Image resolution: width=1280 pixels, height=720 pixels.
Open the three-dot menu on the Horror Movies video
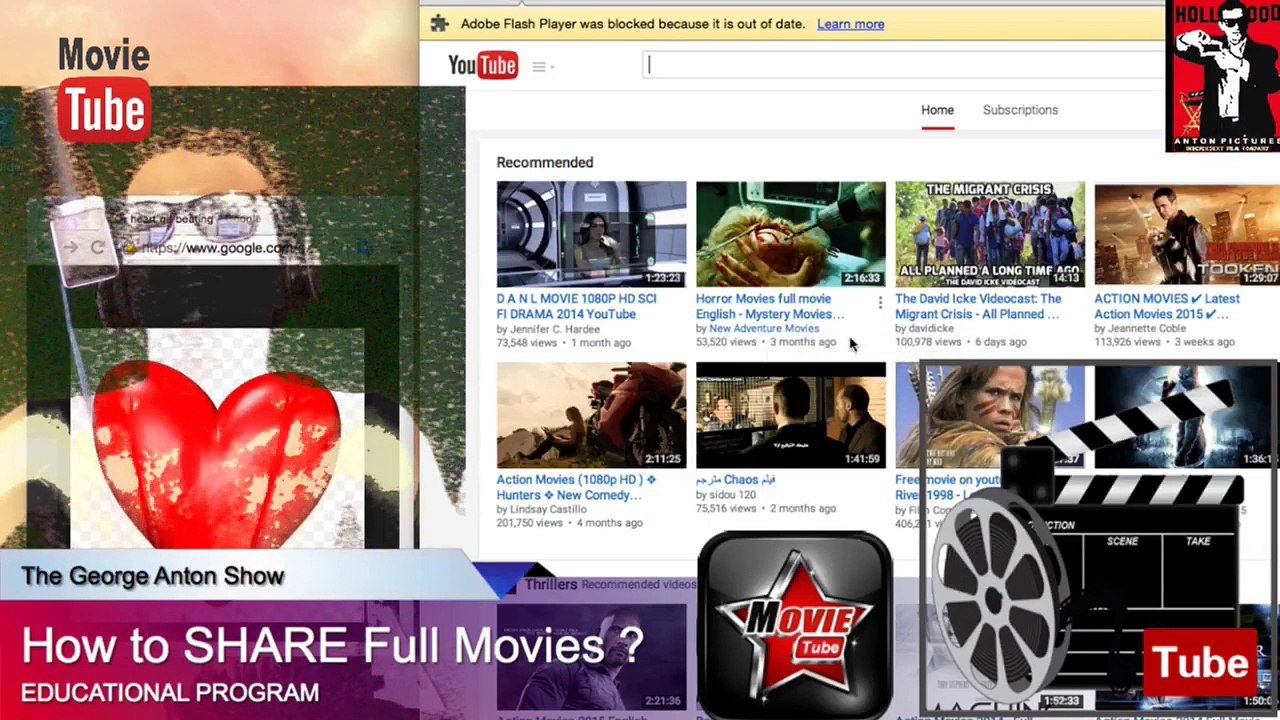880,301
